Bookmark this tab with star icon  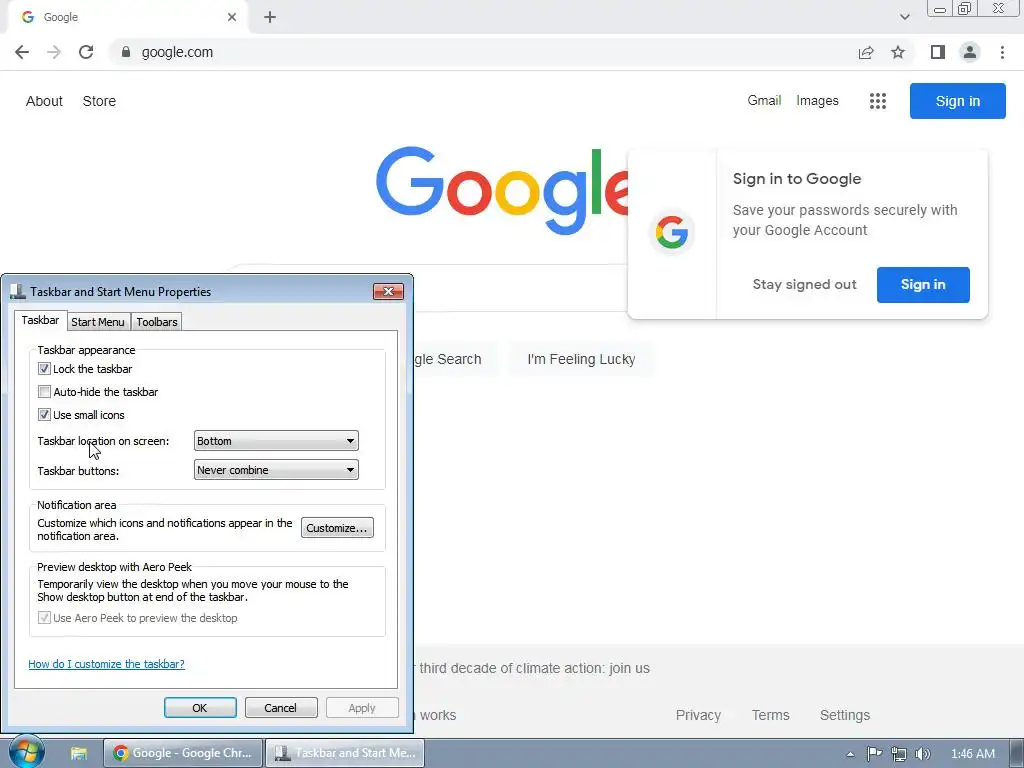[x=898, y=52]
